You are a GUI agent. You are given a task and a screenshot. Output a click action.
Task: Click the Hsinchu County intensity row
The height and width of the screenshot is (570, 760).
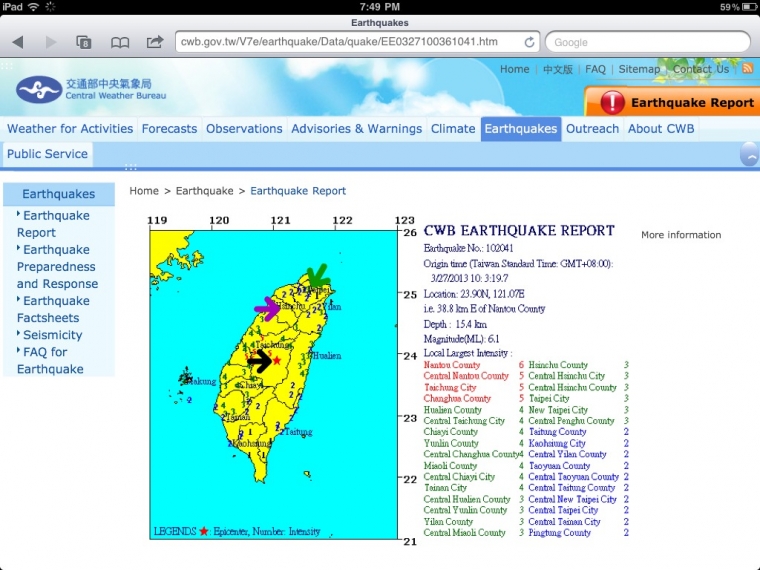pyautogui.click(x=579, y=365)
